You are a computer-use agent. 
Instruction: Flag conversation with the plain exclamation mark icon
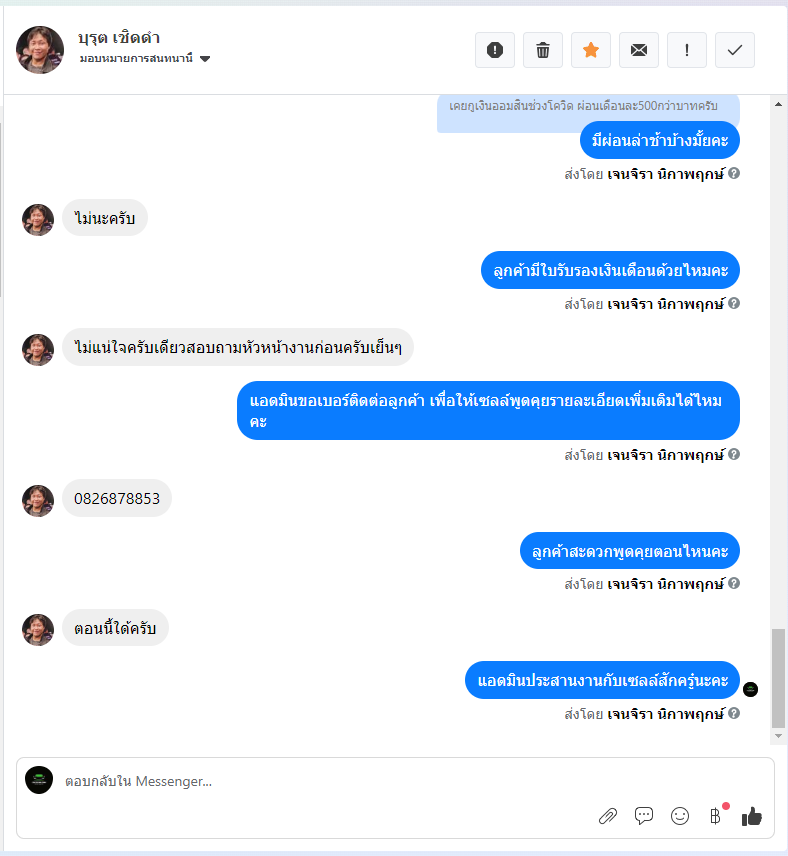[x=687, y=50]
